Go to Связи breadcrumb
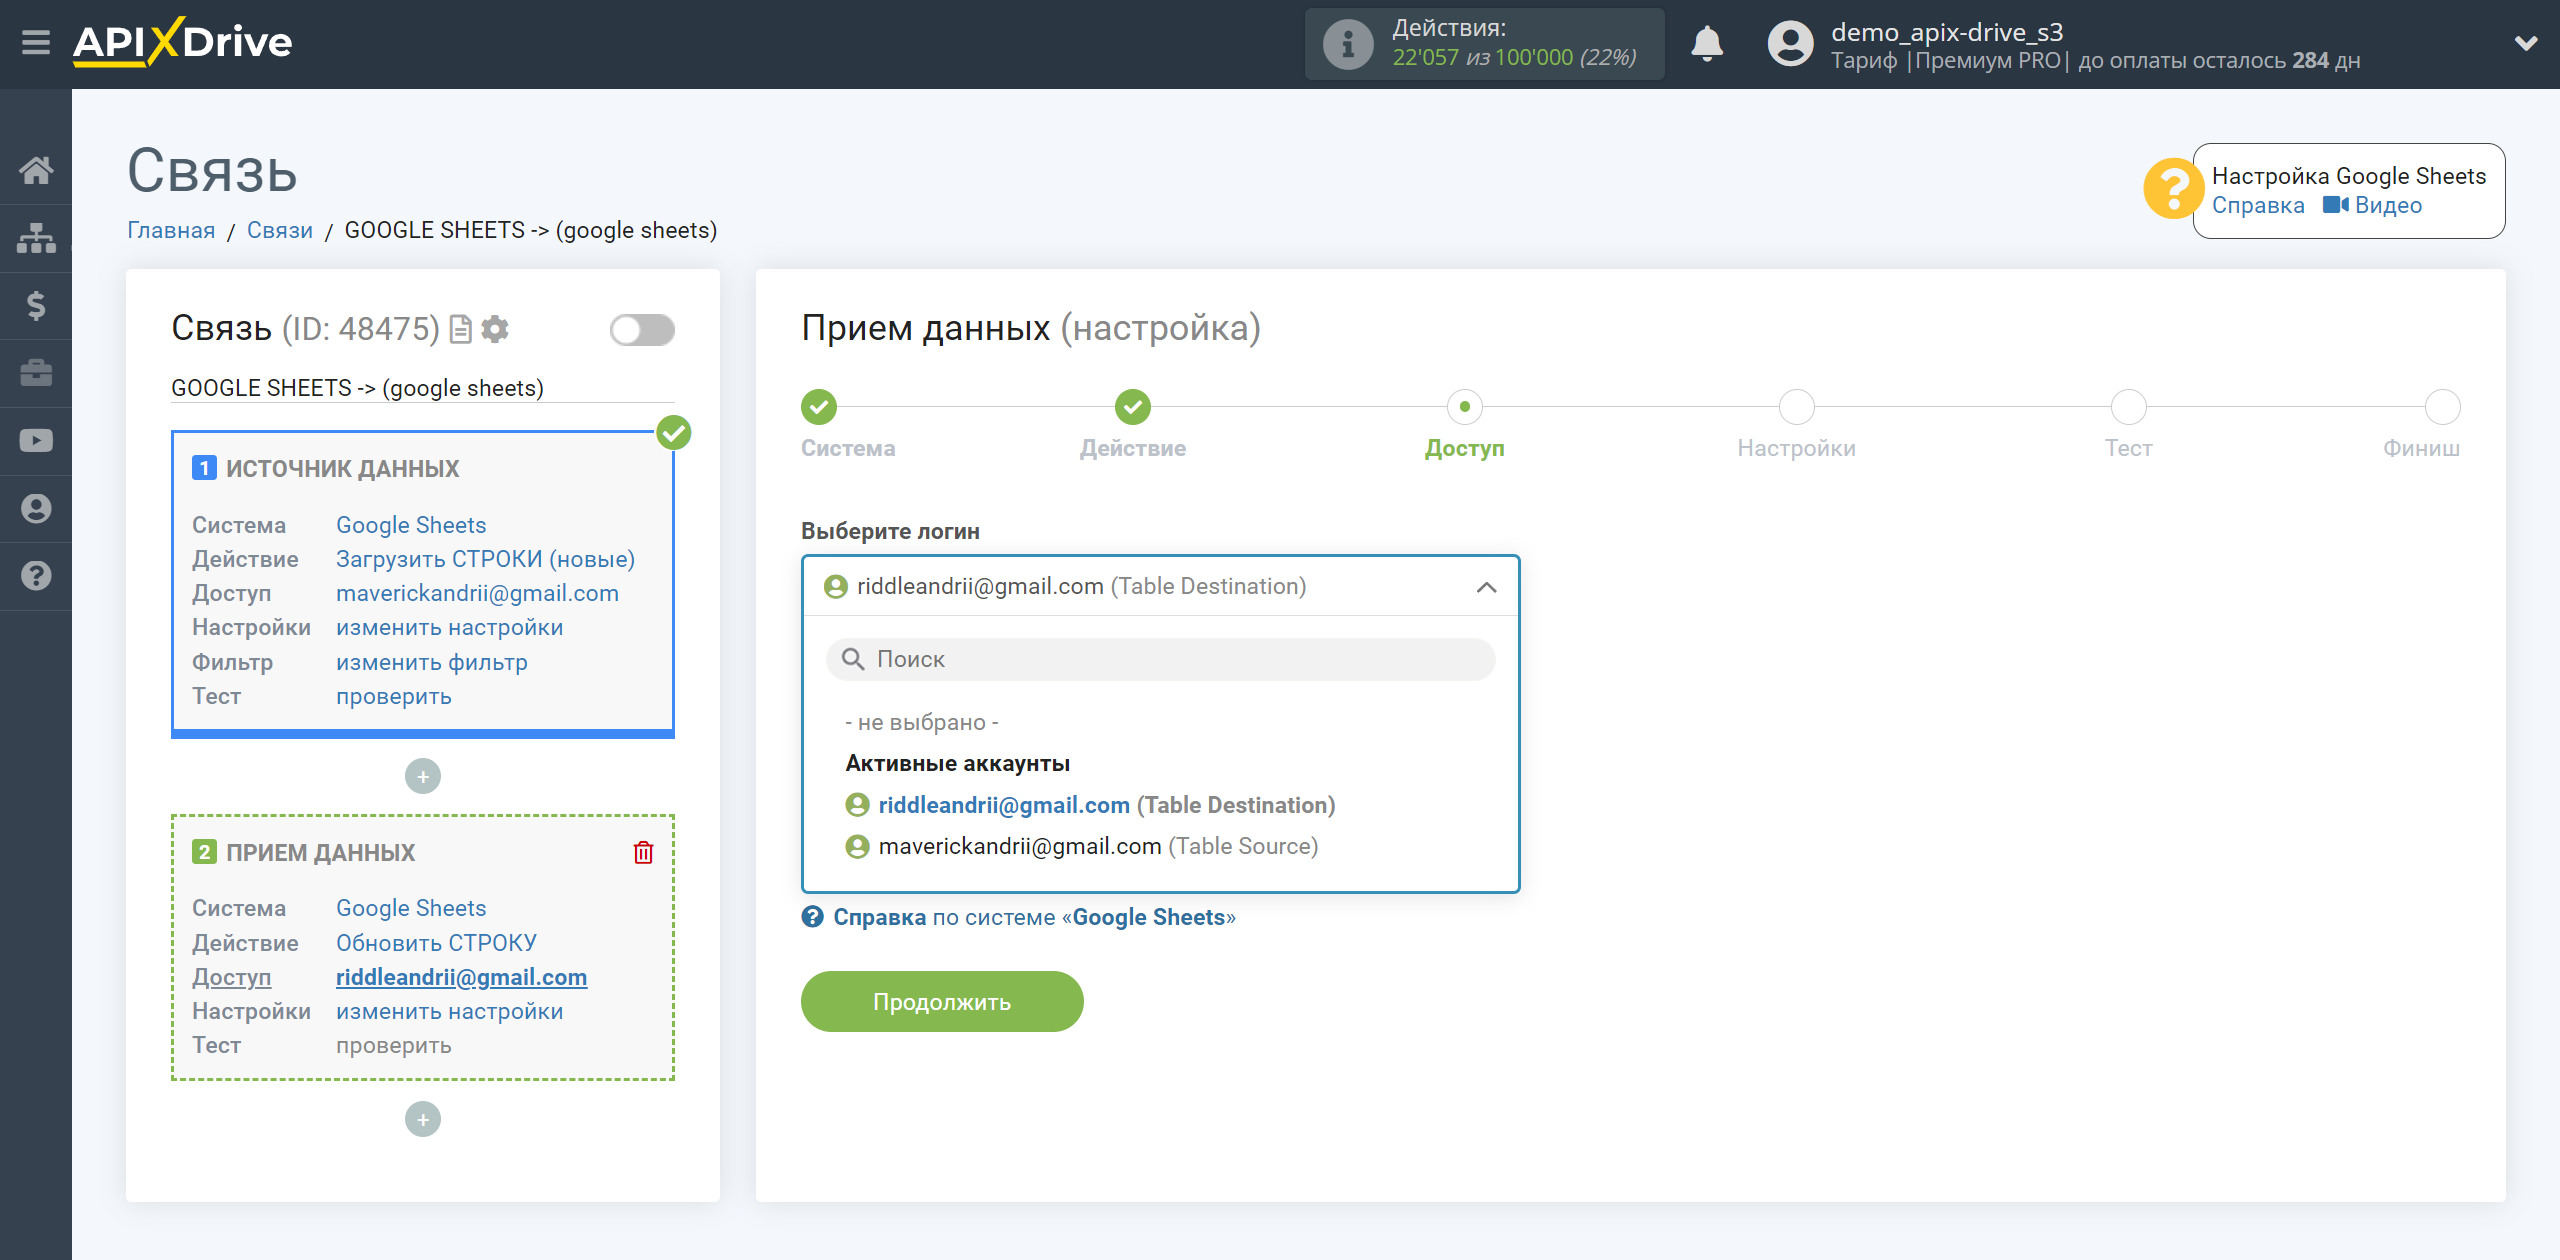The width and height of the screenshot is (2560, 1260). coord(279,230)
